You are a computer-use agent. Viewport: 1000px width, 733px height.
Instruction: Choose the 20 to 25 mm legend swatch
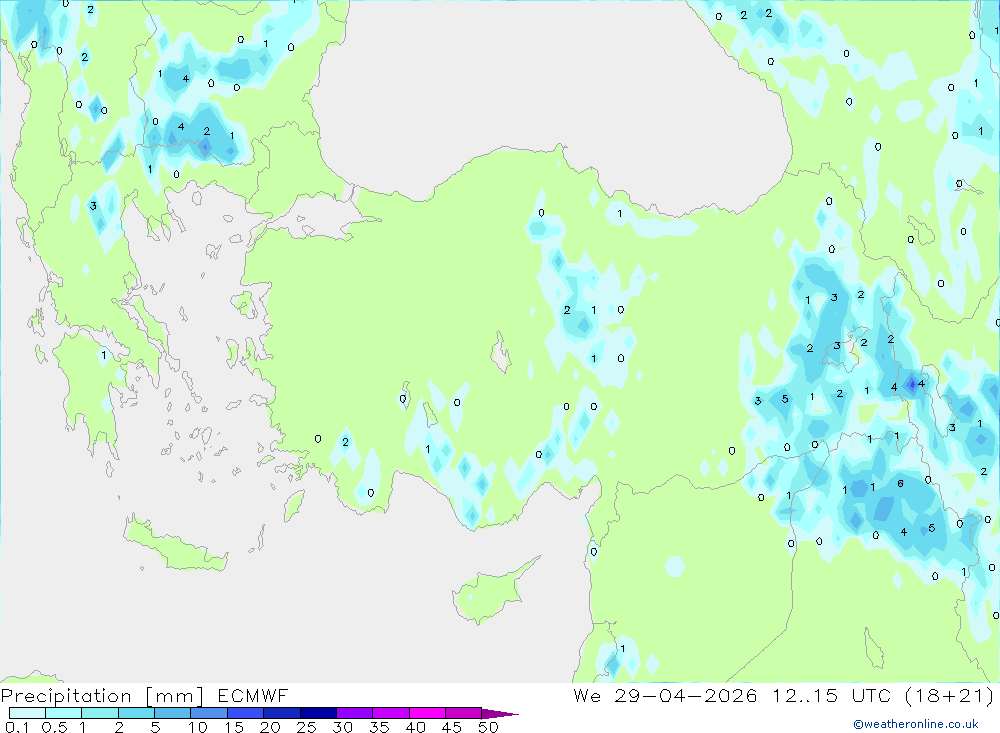282,713
